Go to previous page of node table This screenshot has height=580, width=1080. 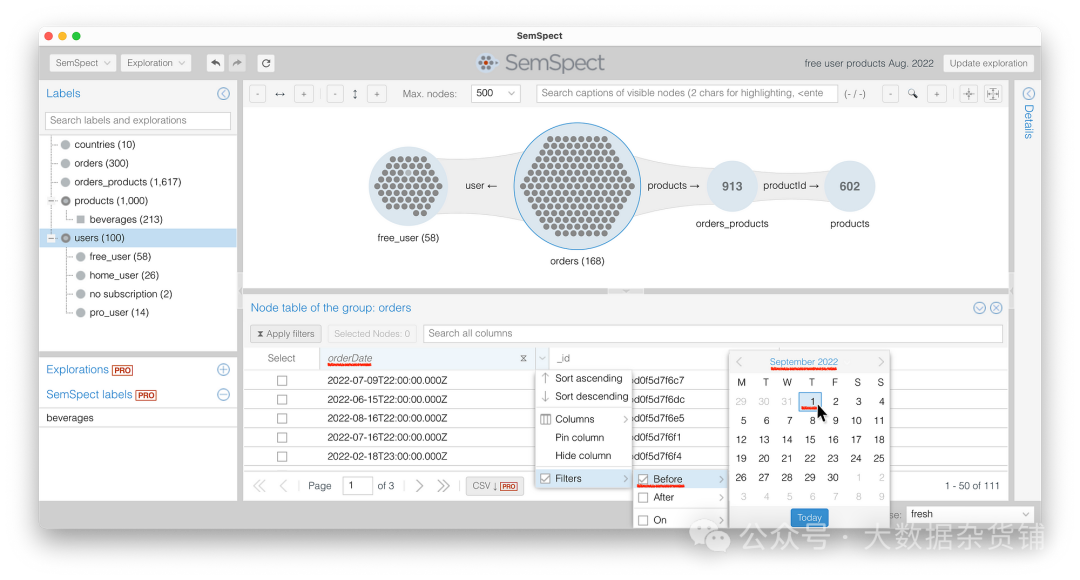click(283, 486)
